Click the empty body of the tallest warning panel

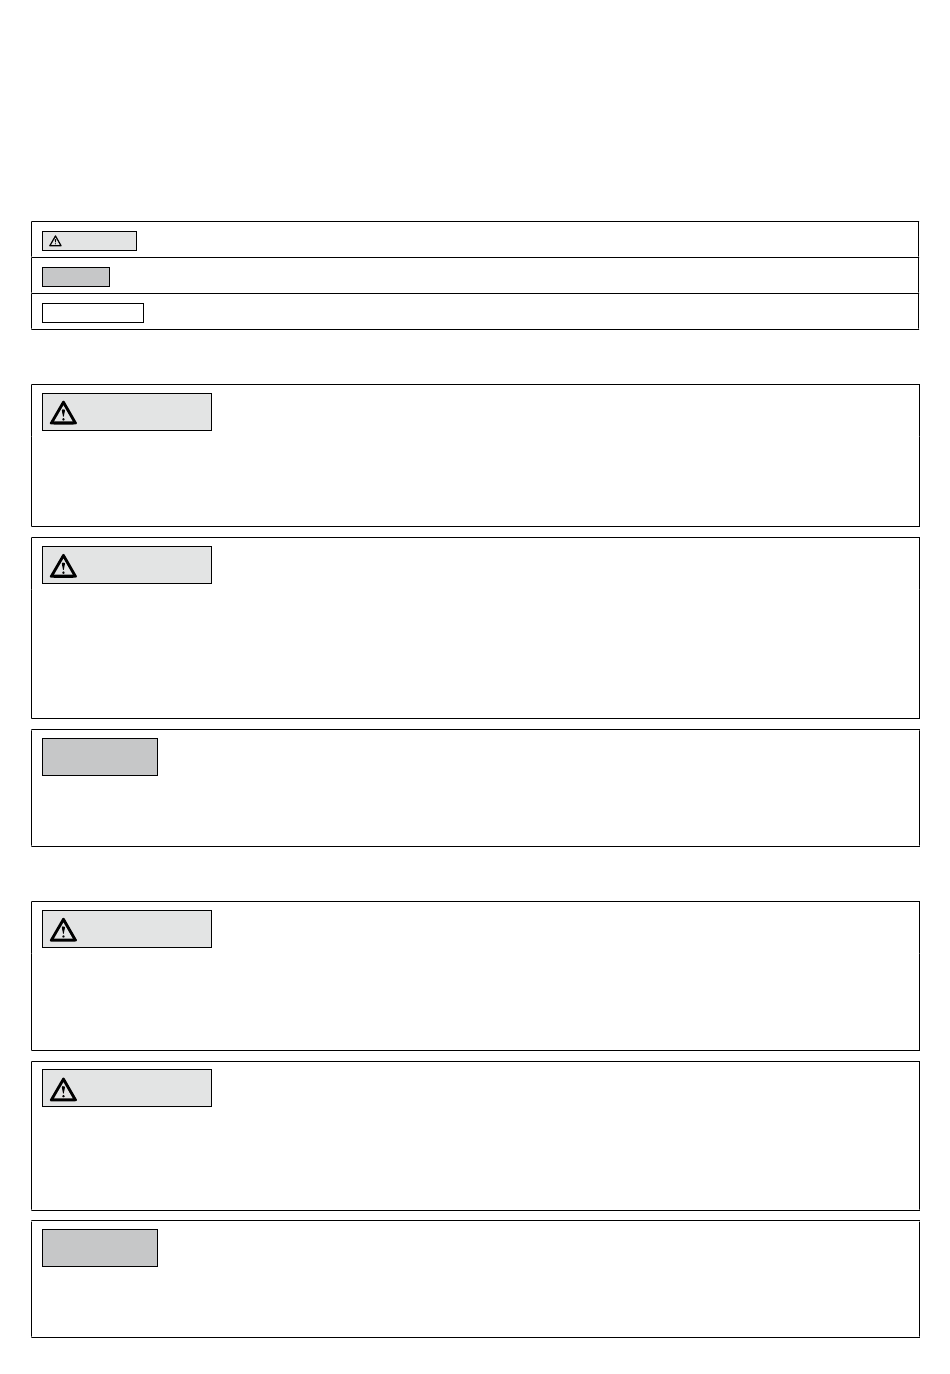pyautogui.click(x=475, y=648)
